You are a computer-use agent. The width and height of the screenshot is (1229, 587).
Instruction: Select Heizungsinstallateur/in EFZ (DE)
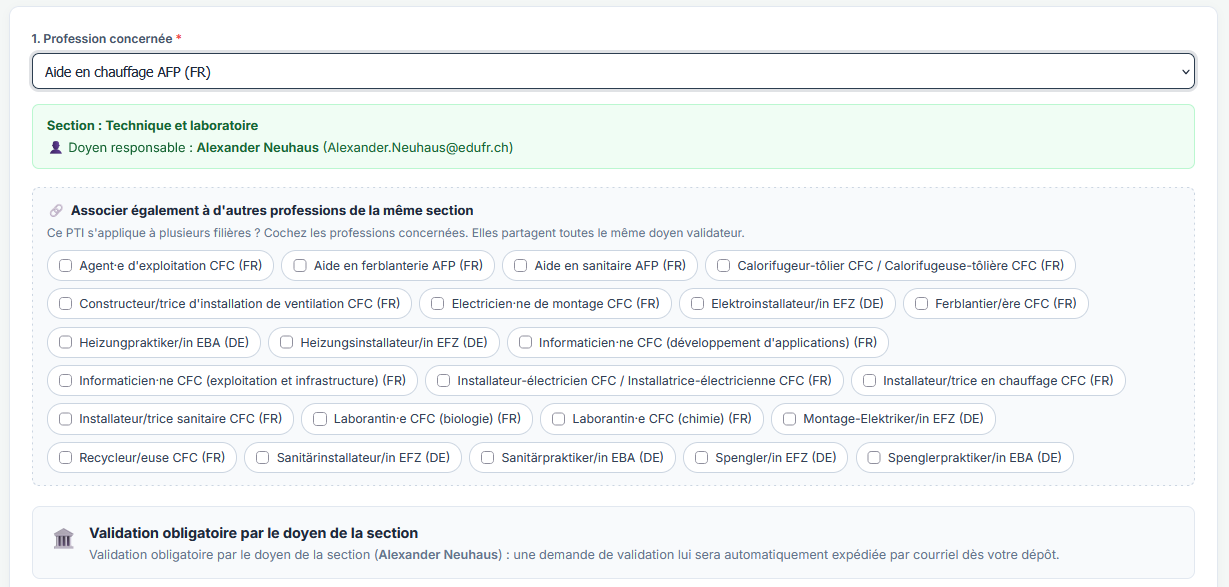pyautogui.click(x=287, y=342)
